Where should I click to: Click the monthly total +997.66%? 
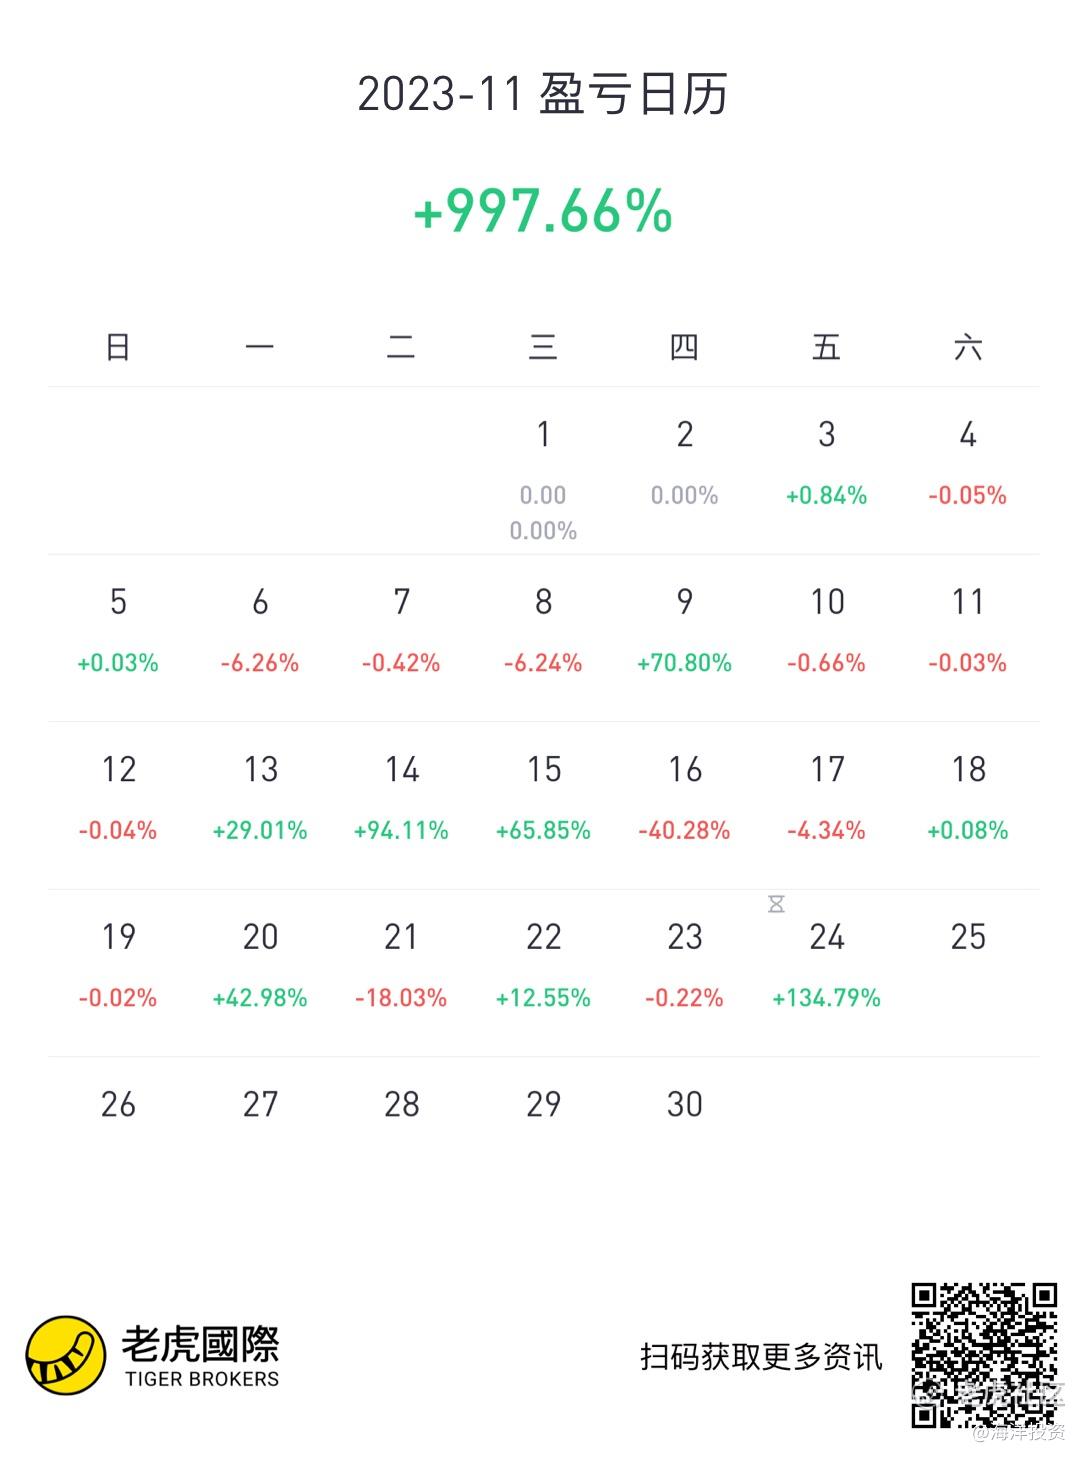pyautogui.click(x=543, y=211)
